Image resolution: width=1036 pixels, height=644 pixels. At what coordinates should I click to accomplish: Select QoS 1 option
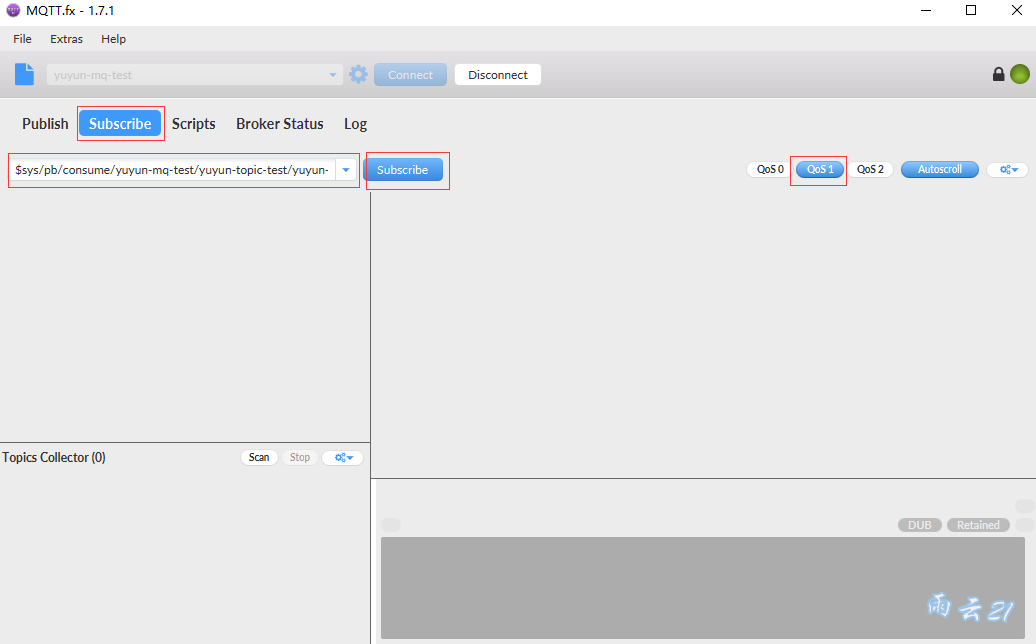click(819, 169)
